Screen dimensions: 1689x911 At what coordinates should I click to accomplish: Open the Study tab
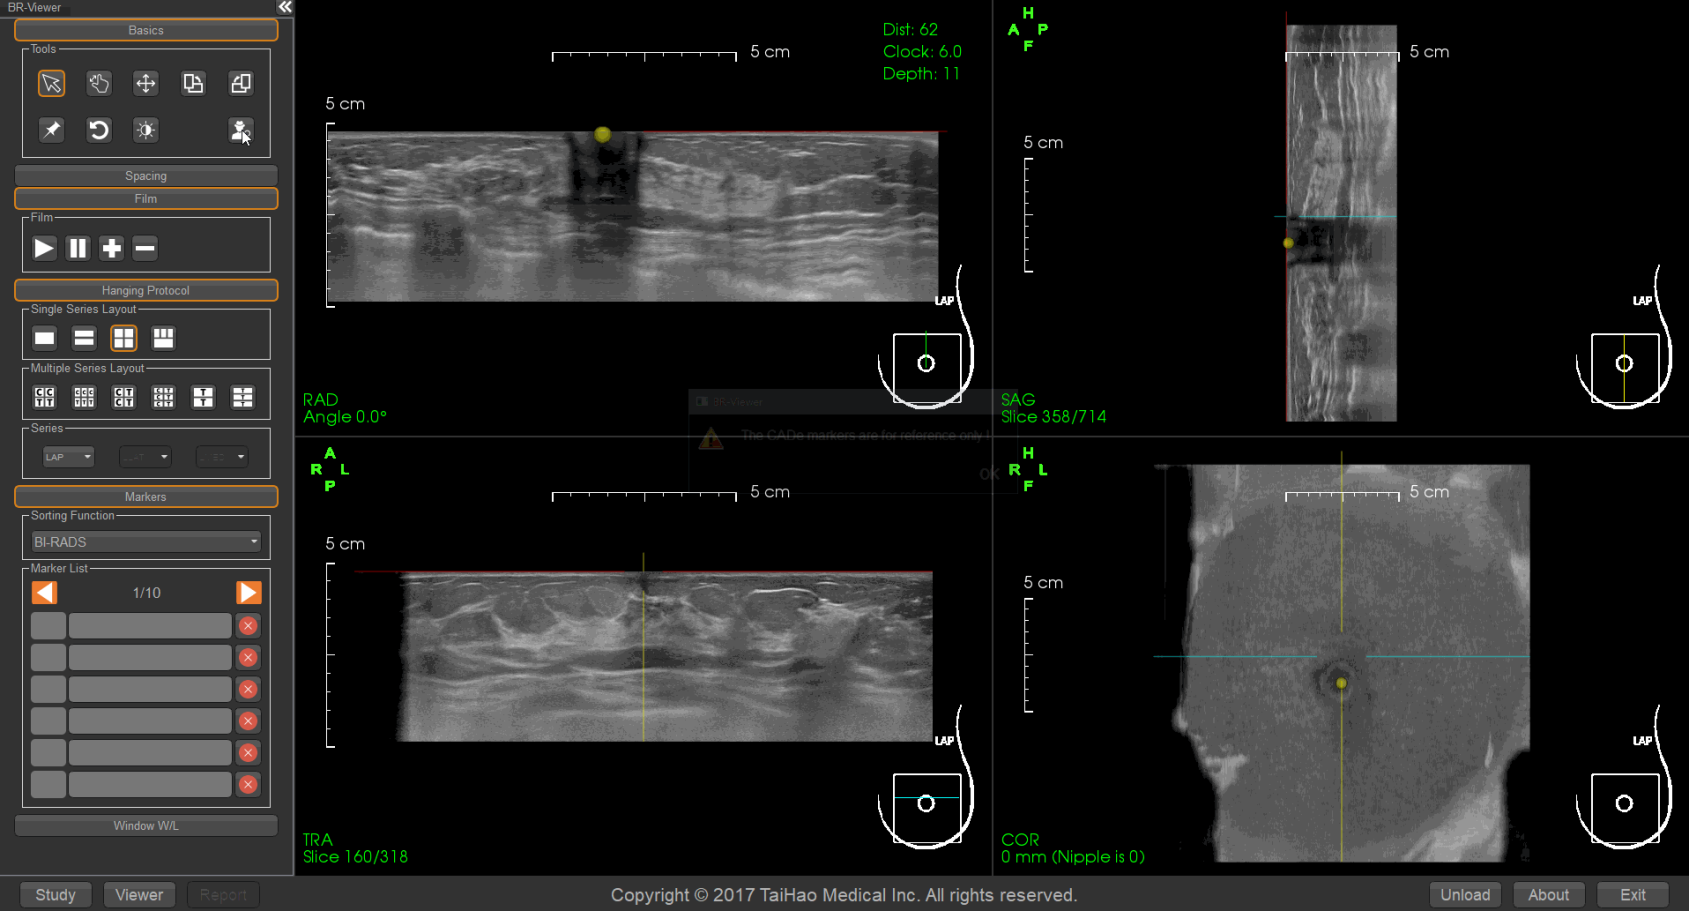[x=55, y=895]
